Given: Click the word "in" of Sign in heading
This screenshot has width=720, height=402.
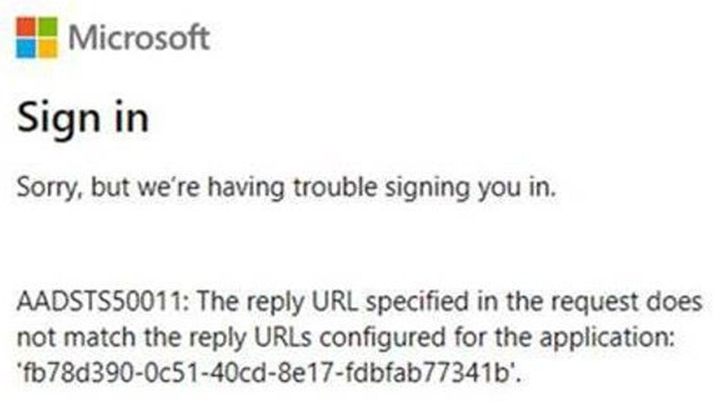Looking at the screenshot, I should coord(130,119).
